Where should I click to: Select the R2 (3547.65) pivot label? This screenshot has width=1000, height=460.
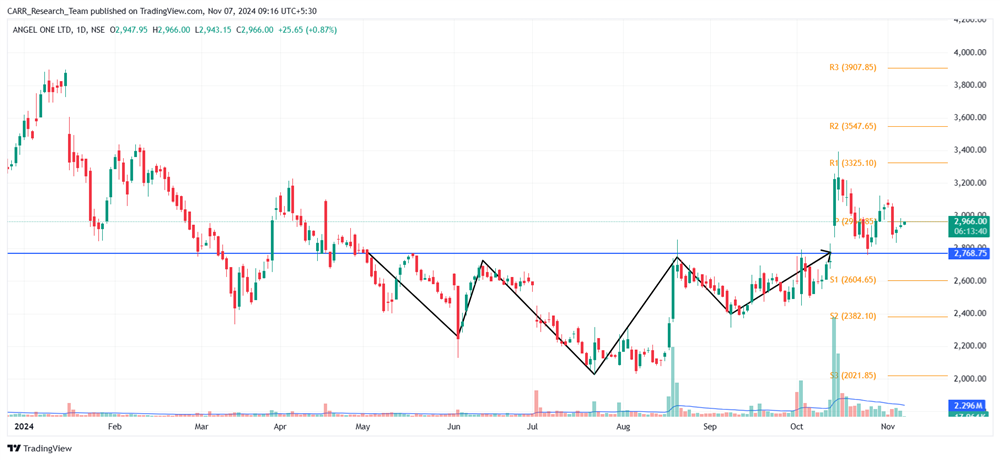(853, 126)
